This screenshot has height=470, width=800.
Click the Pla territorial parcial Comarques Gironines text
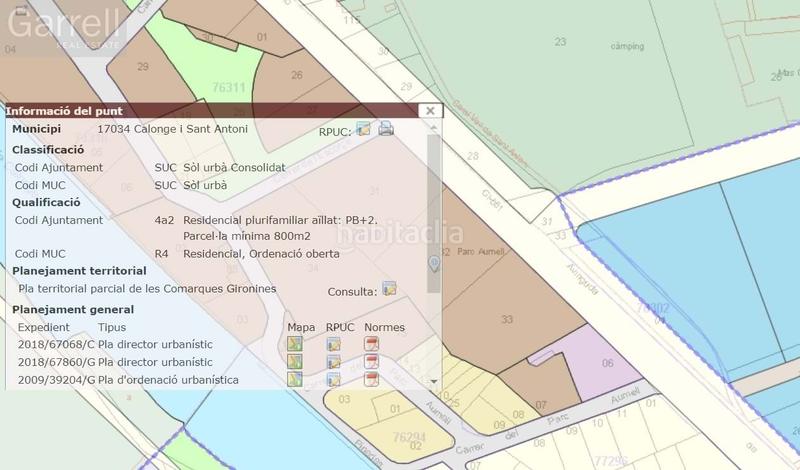pyautogui.click(x=147, y=289)
